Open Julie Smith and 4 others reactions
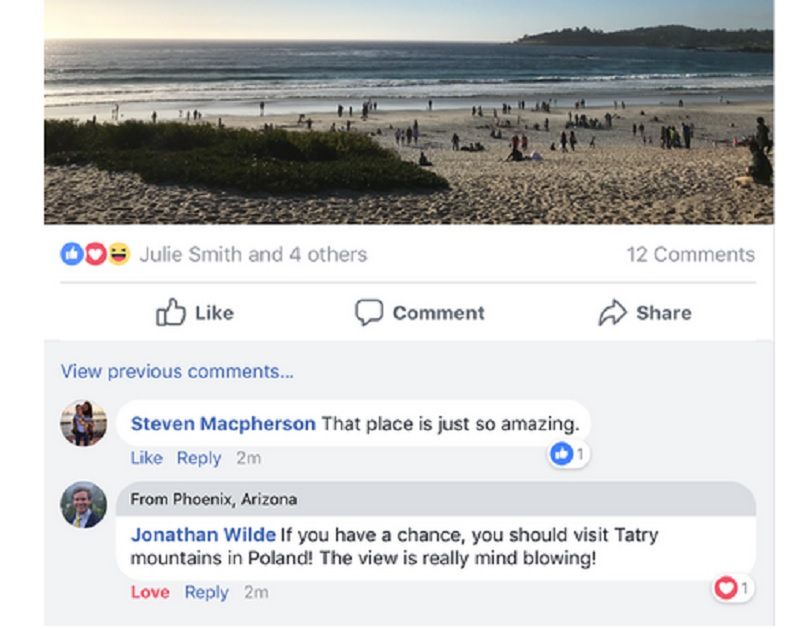Viewport: 800px width, 629px height. 252,254
